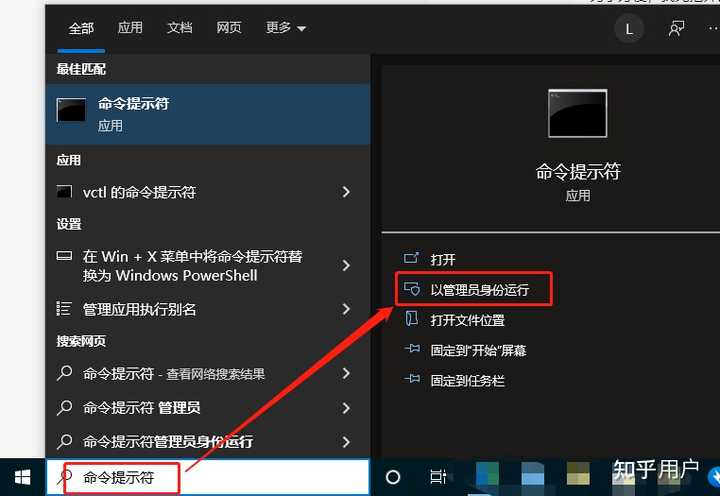
Task: Click the shield icon for run as administrator
Action: tap(411, 289)
